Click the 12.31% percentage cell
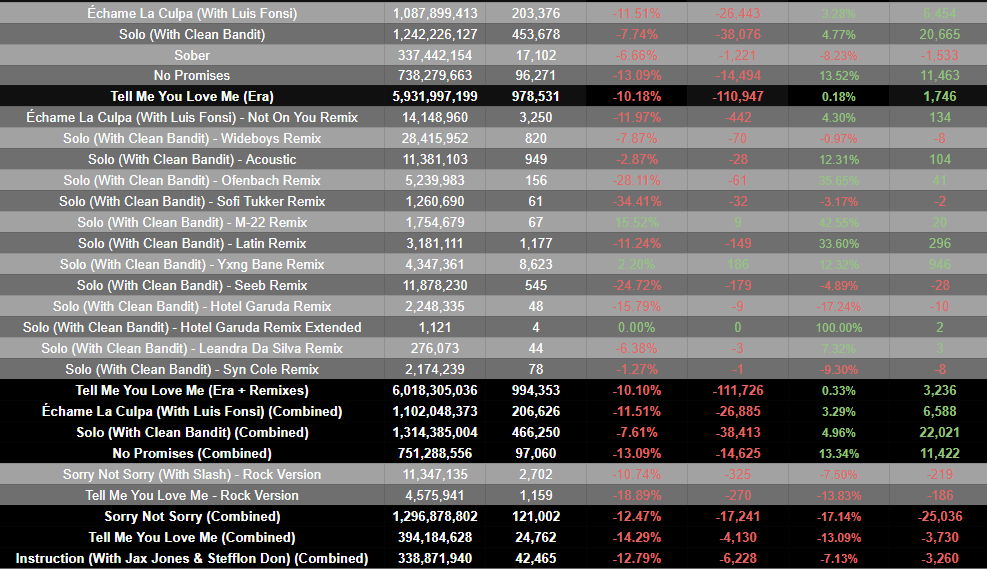 pyautogui.click(x=838, y=159)
